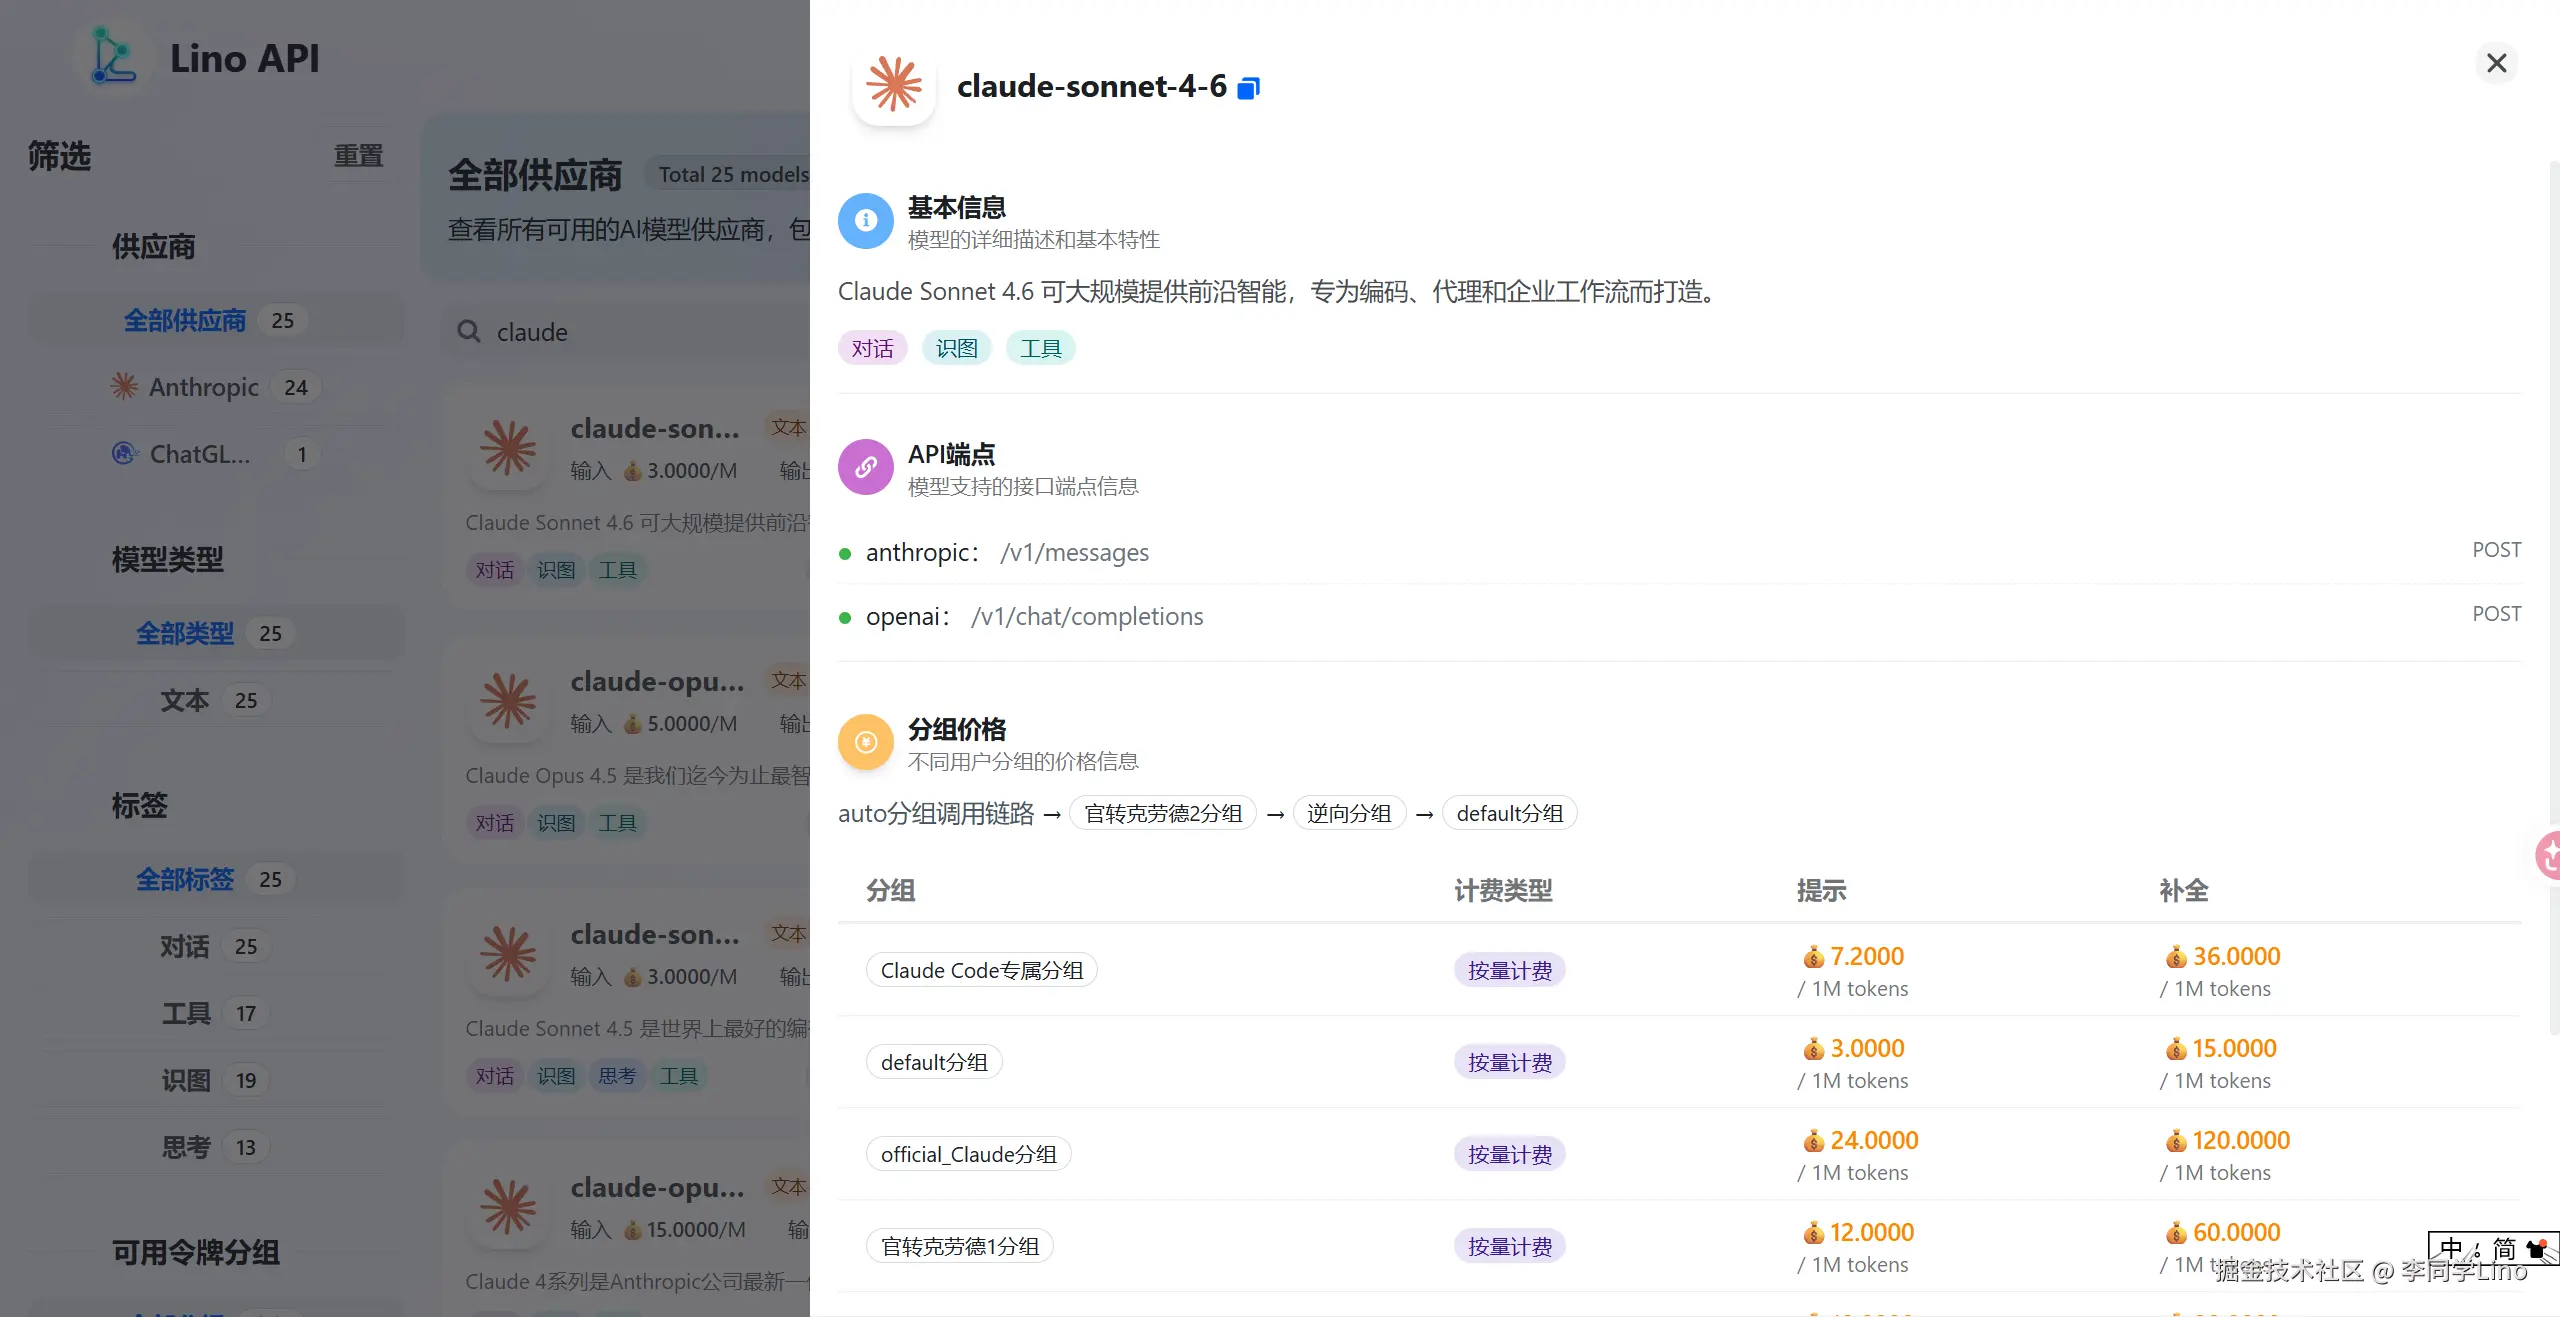This screenshot has height=1317, width=2560.
Task: Click the 官转克劳德2分组 chain tag
Action: pos(1163,813)
